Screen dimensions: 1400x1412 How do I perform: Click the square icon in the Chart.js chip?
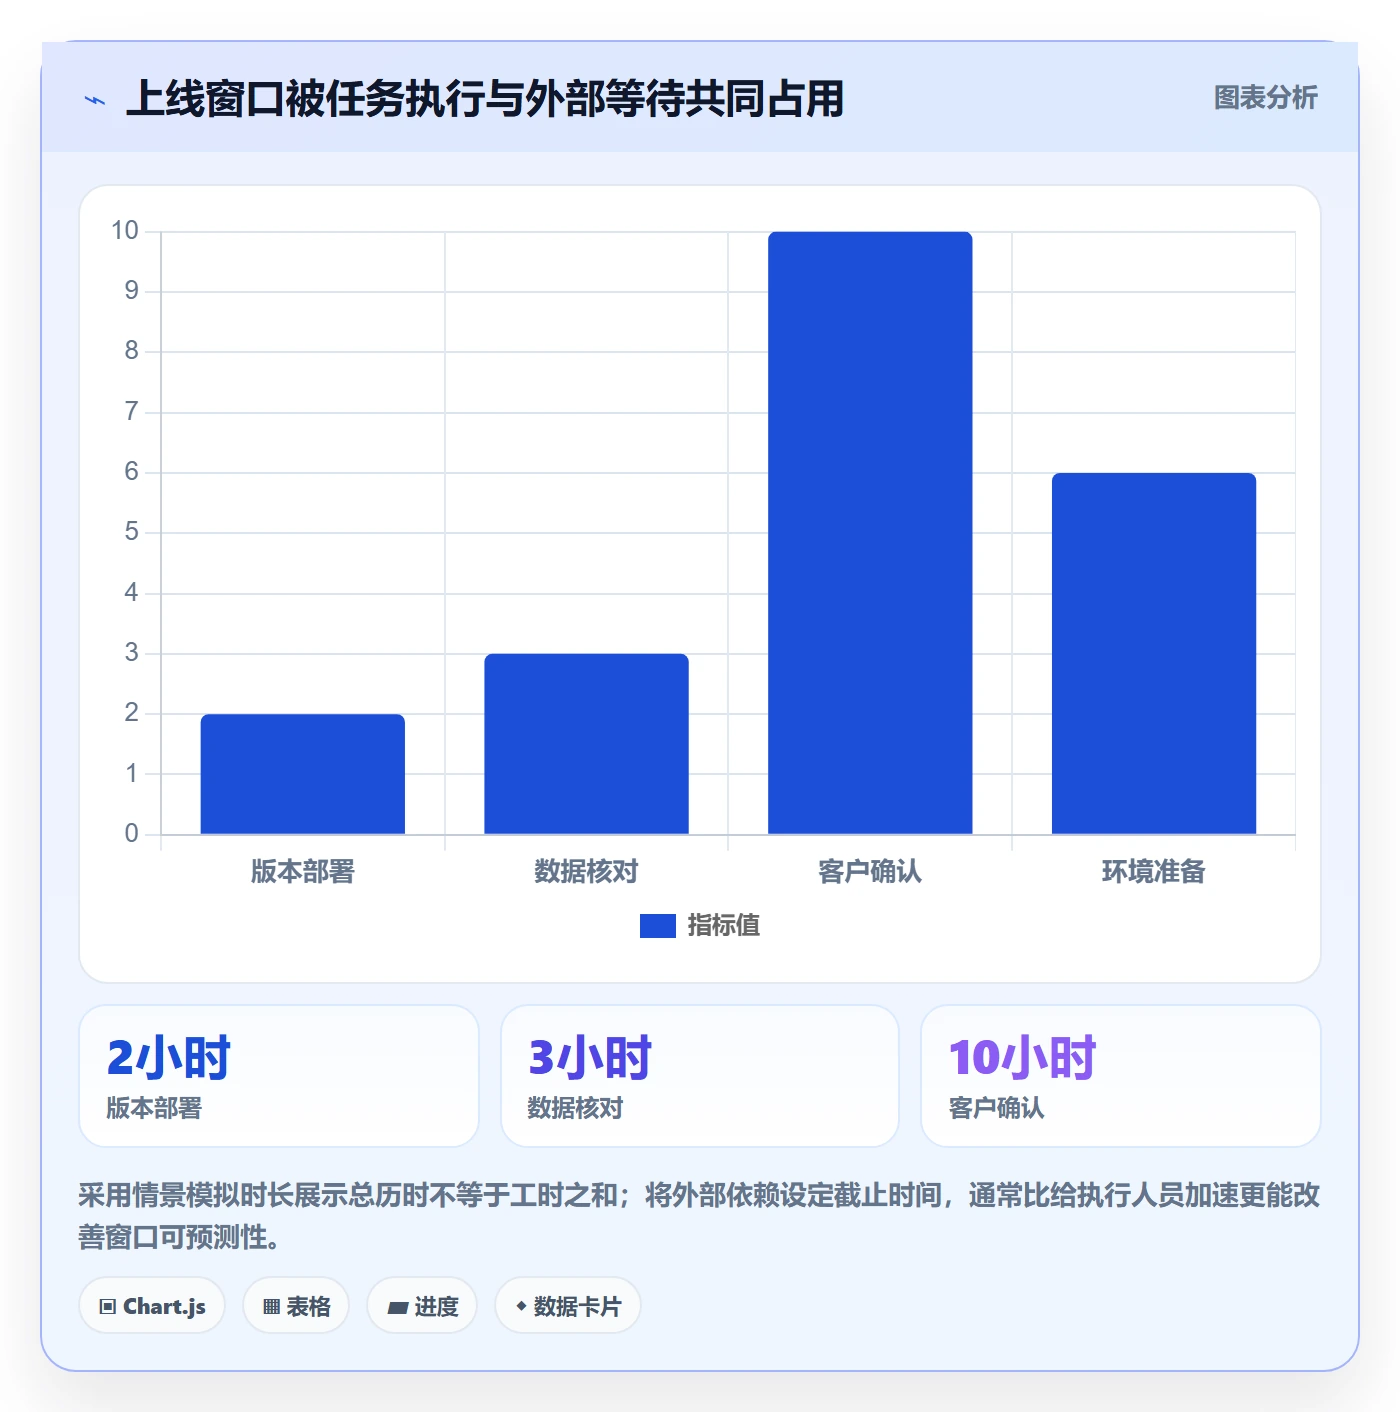click(108, 1307)
